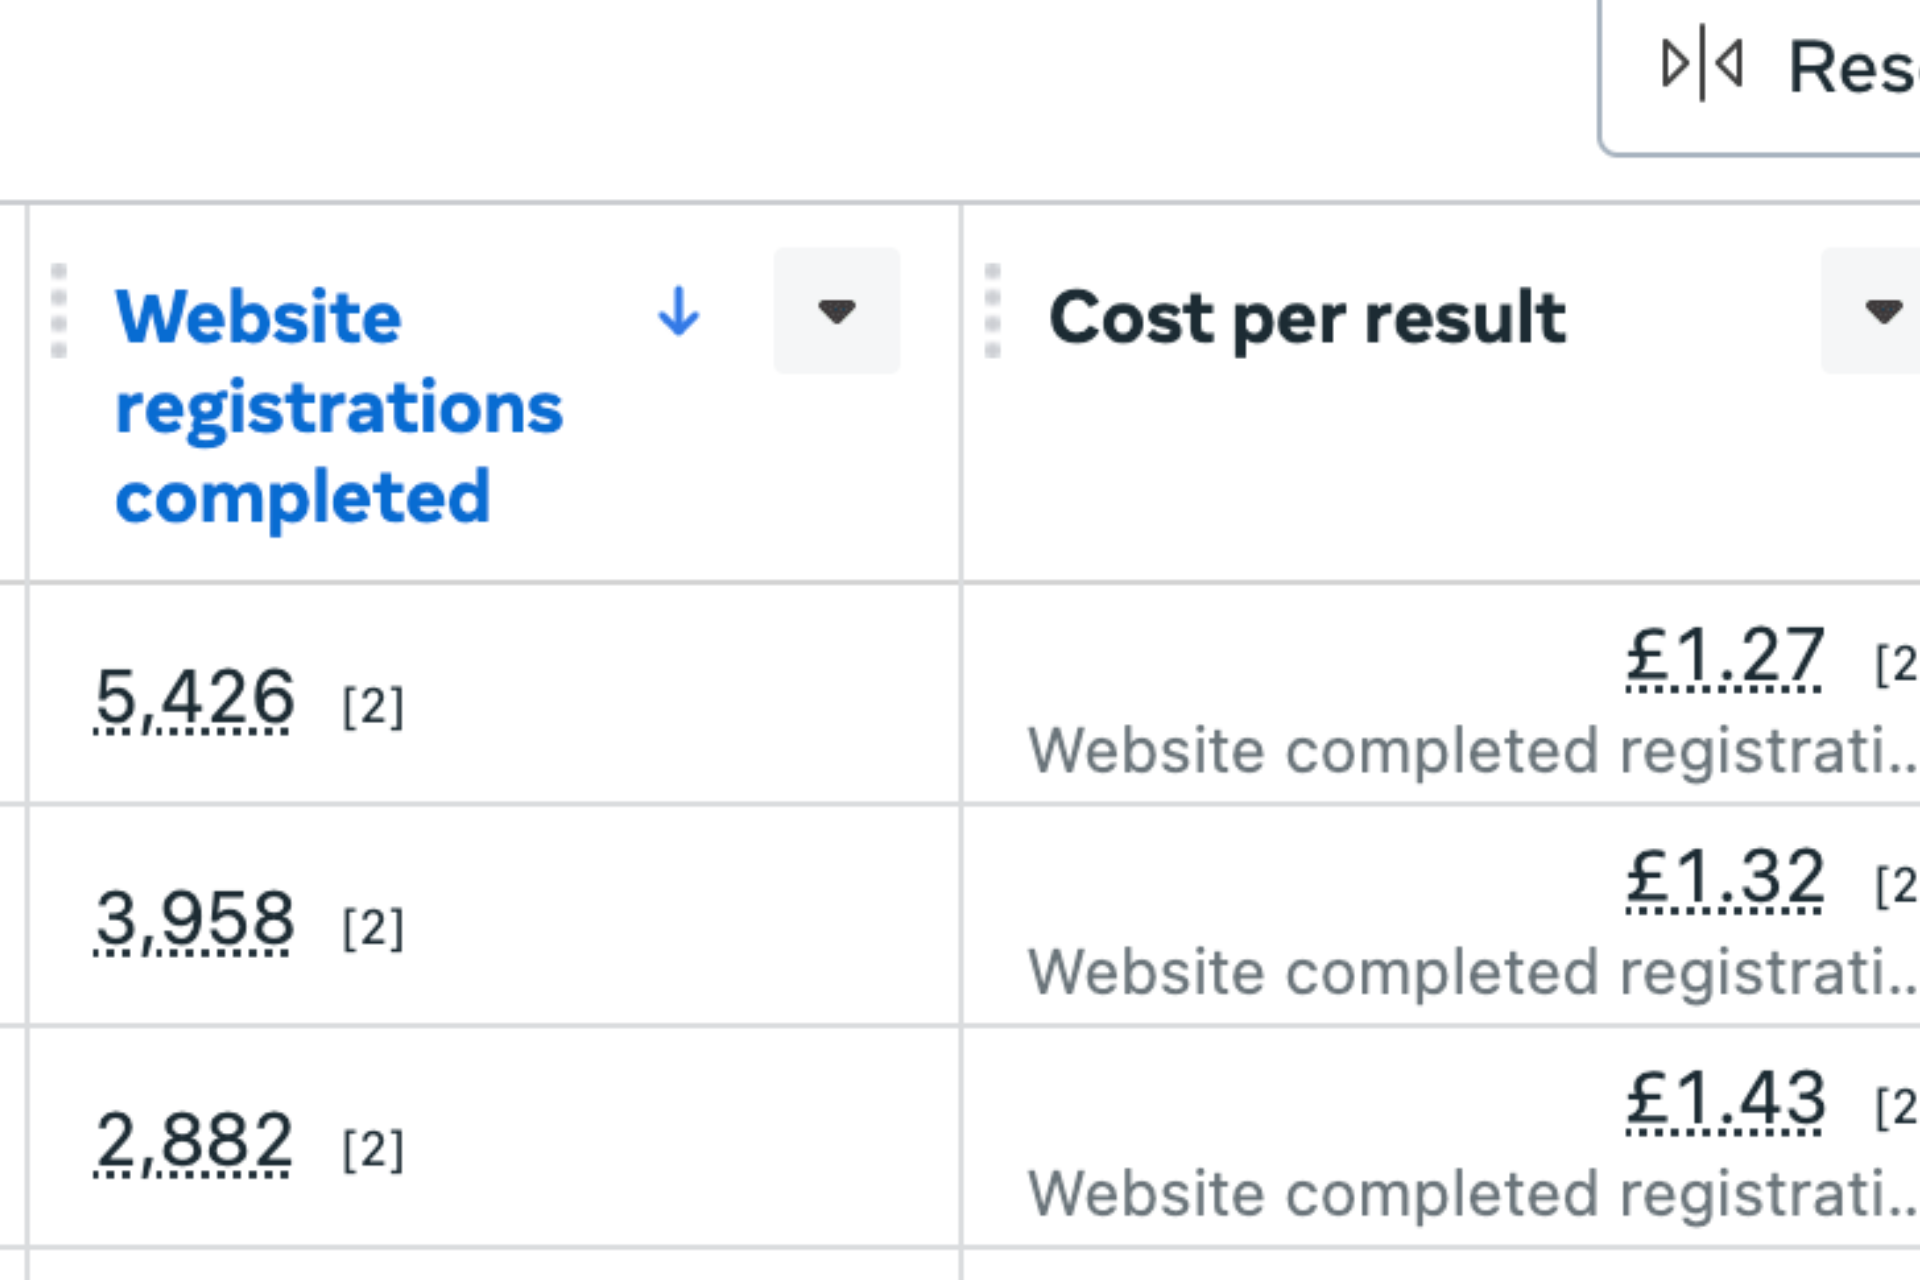
Task: Click the 5,426 registrations value
Action: (x=195, y=697)
